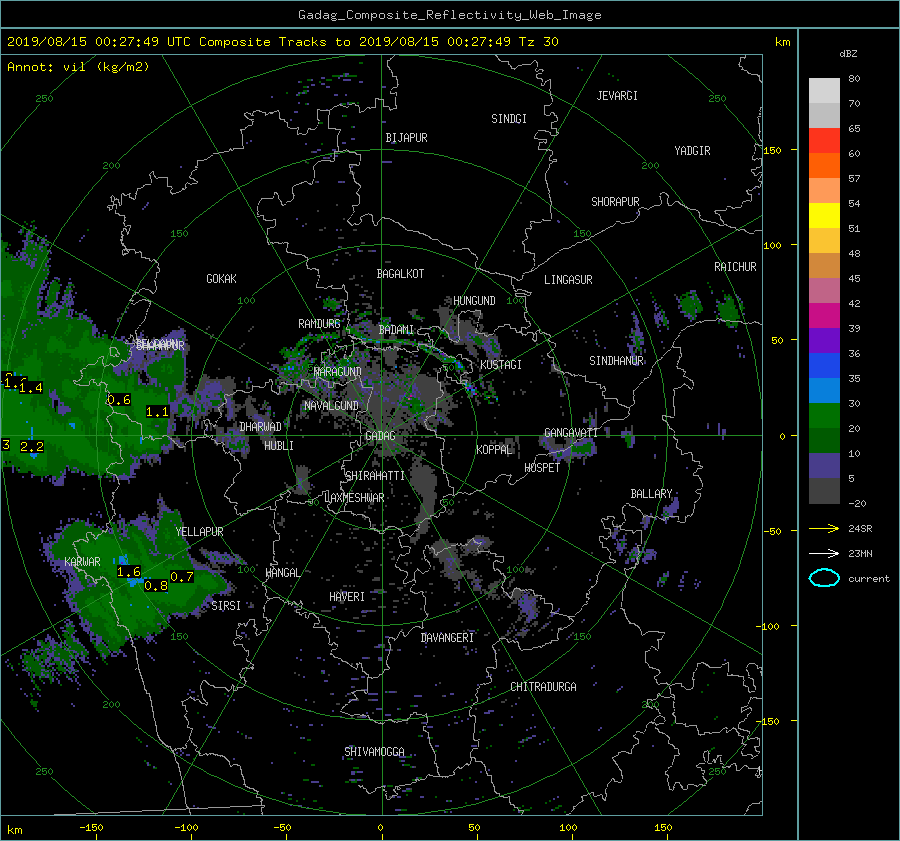Image resolution: width=900 pixels, height=841 pixels.
Task: Select the magenta 42 dBZ legend swatch
Action: tap(824, 315)
